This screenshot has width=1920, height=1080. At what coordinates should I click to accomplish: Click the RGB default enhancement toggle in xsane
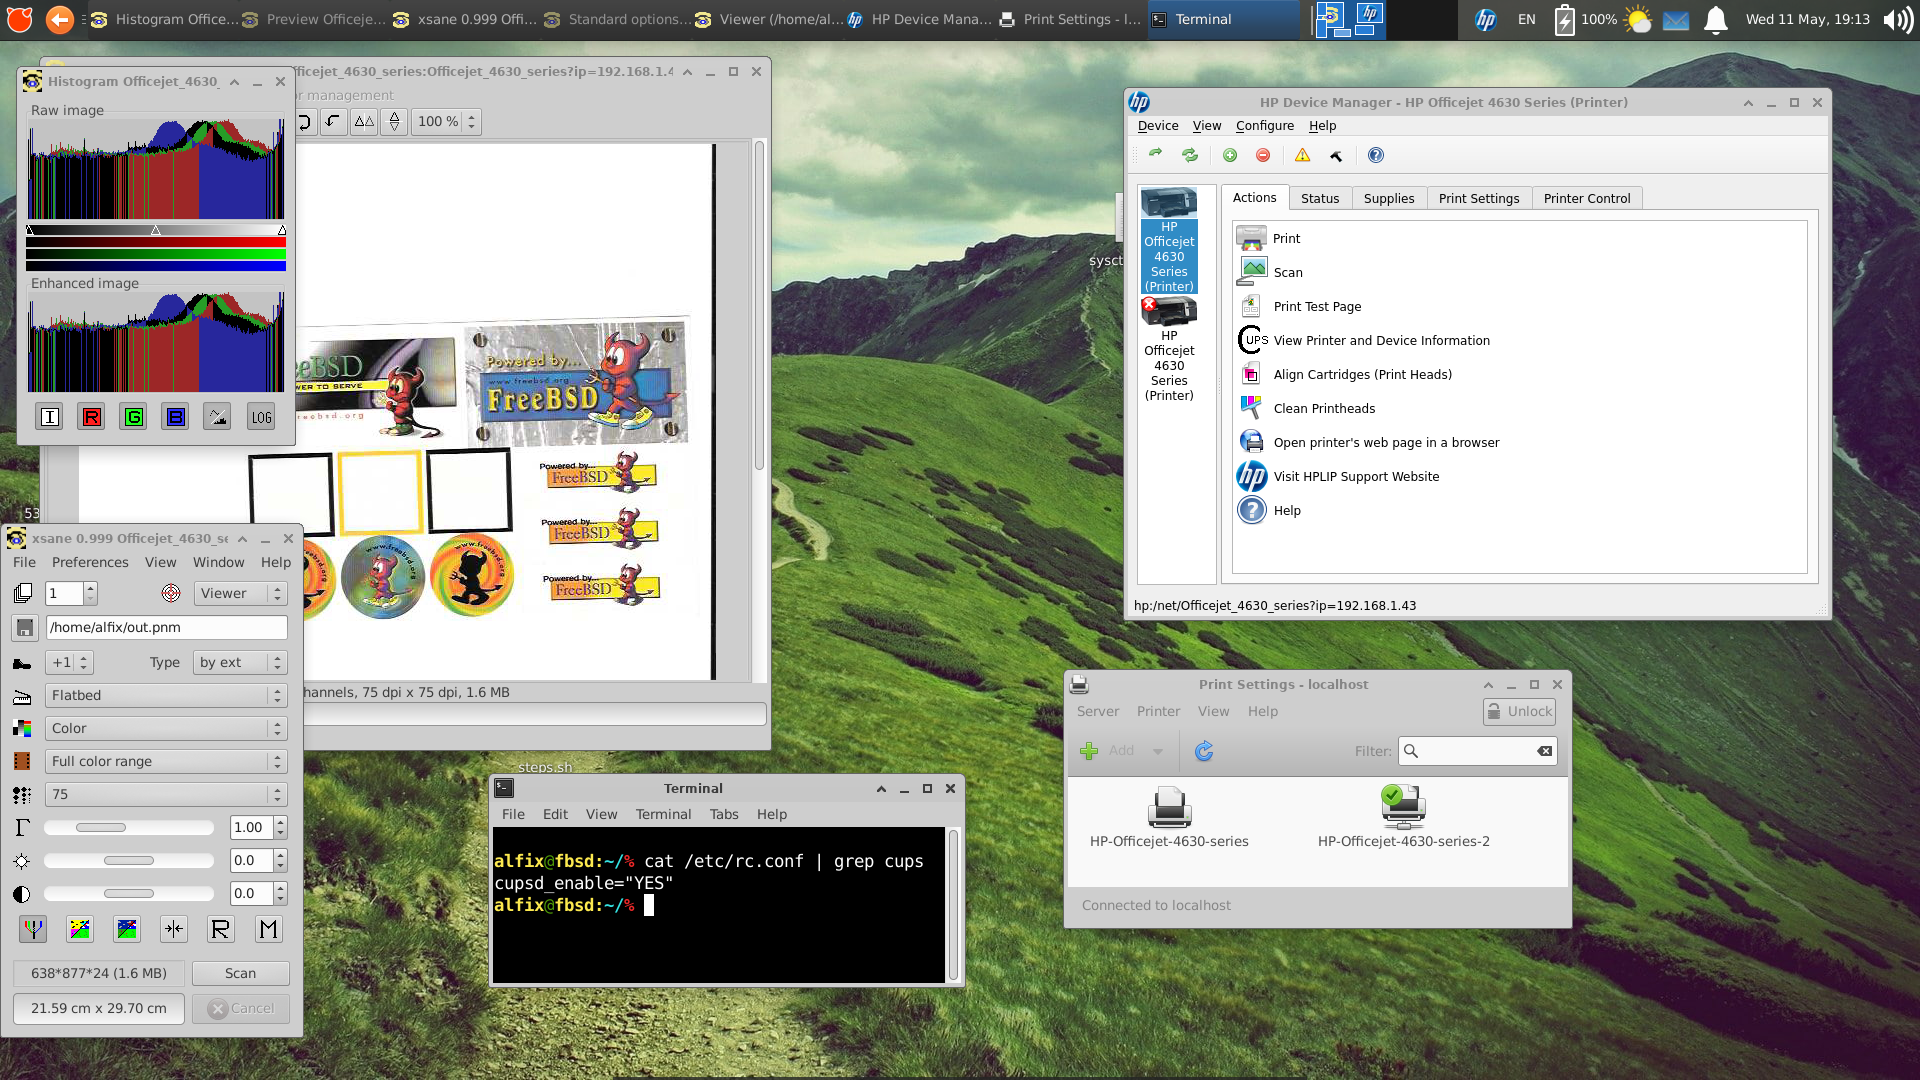click(33, 929)
